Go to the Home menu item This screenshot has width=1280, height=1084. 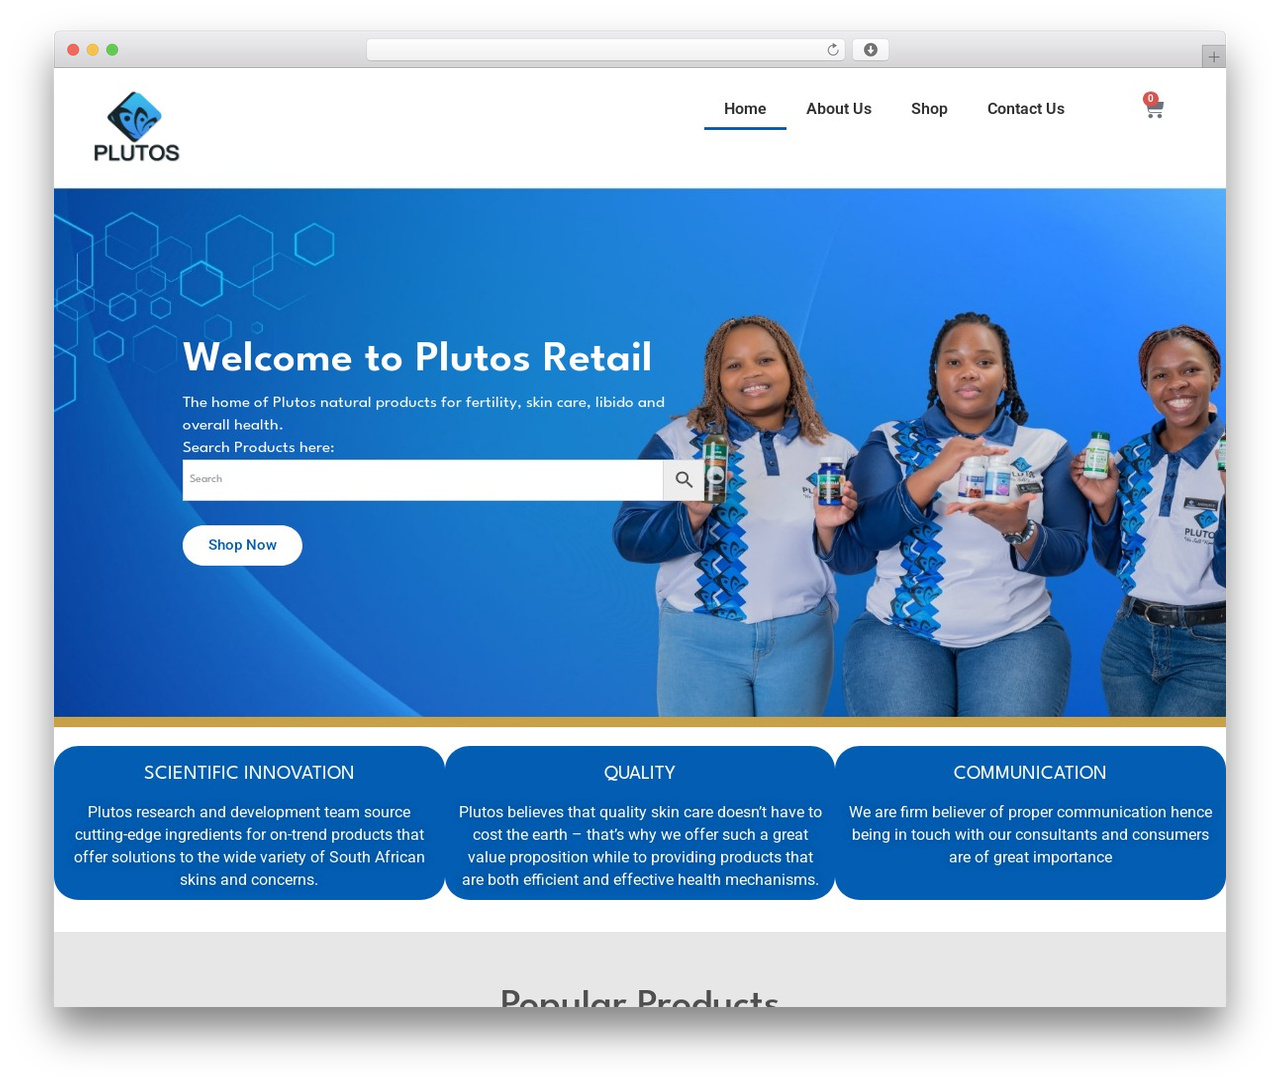click(x=745, y=109)
